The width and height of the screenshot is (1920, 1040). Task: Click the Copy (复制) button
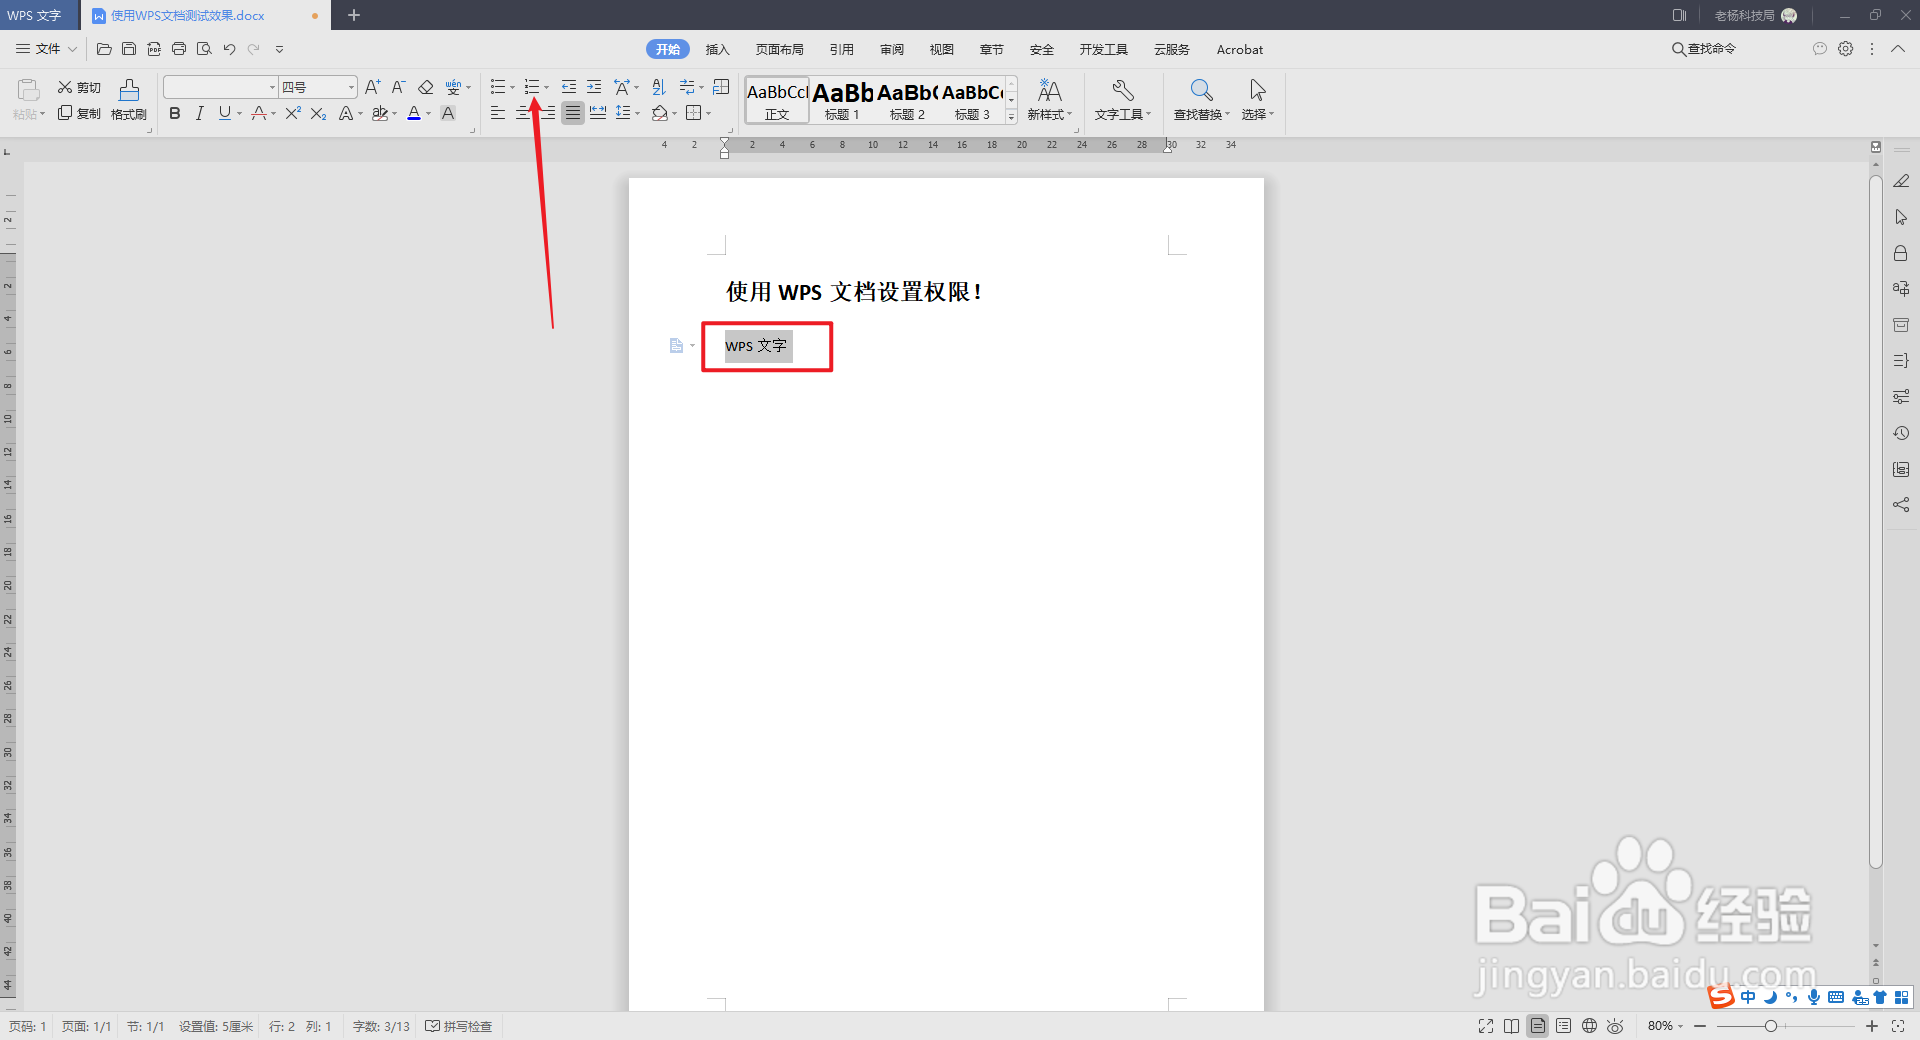[x=79, y=113]
